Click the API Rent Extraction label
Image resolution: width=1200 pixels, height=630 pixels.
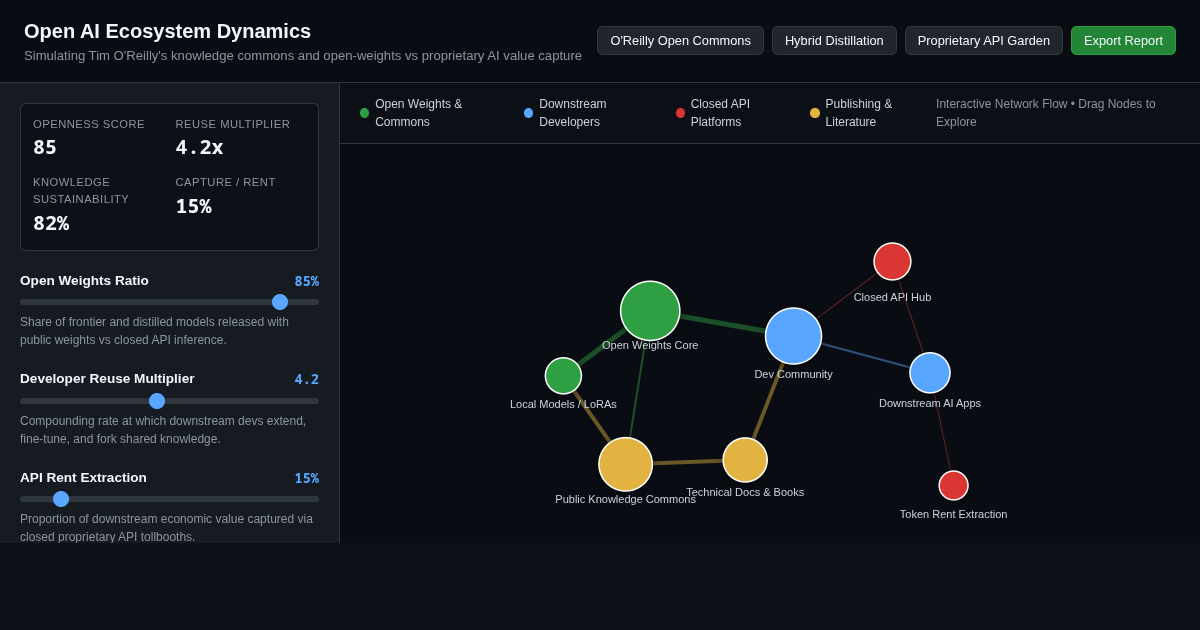click(83, 478)
